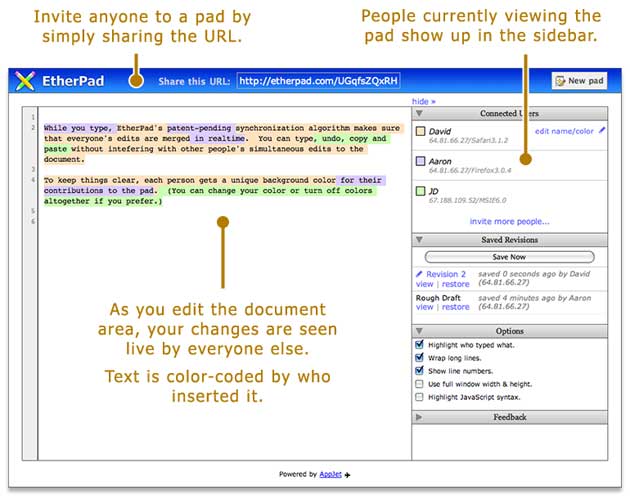Click the 'Share this URL:' label
630x499 pixels.
(194, 82)
